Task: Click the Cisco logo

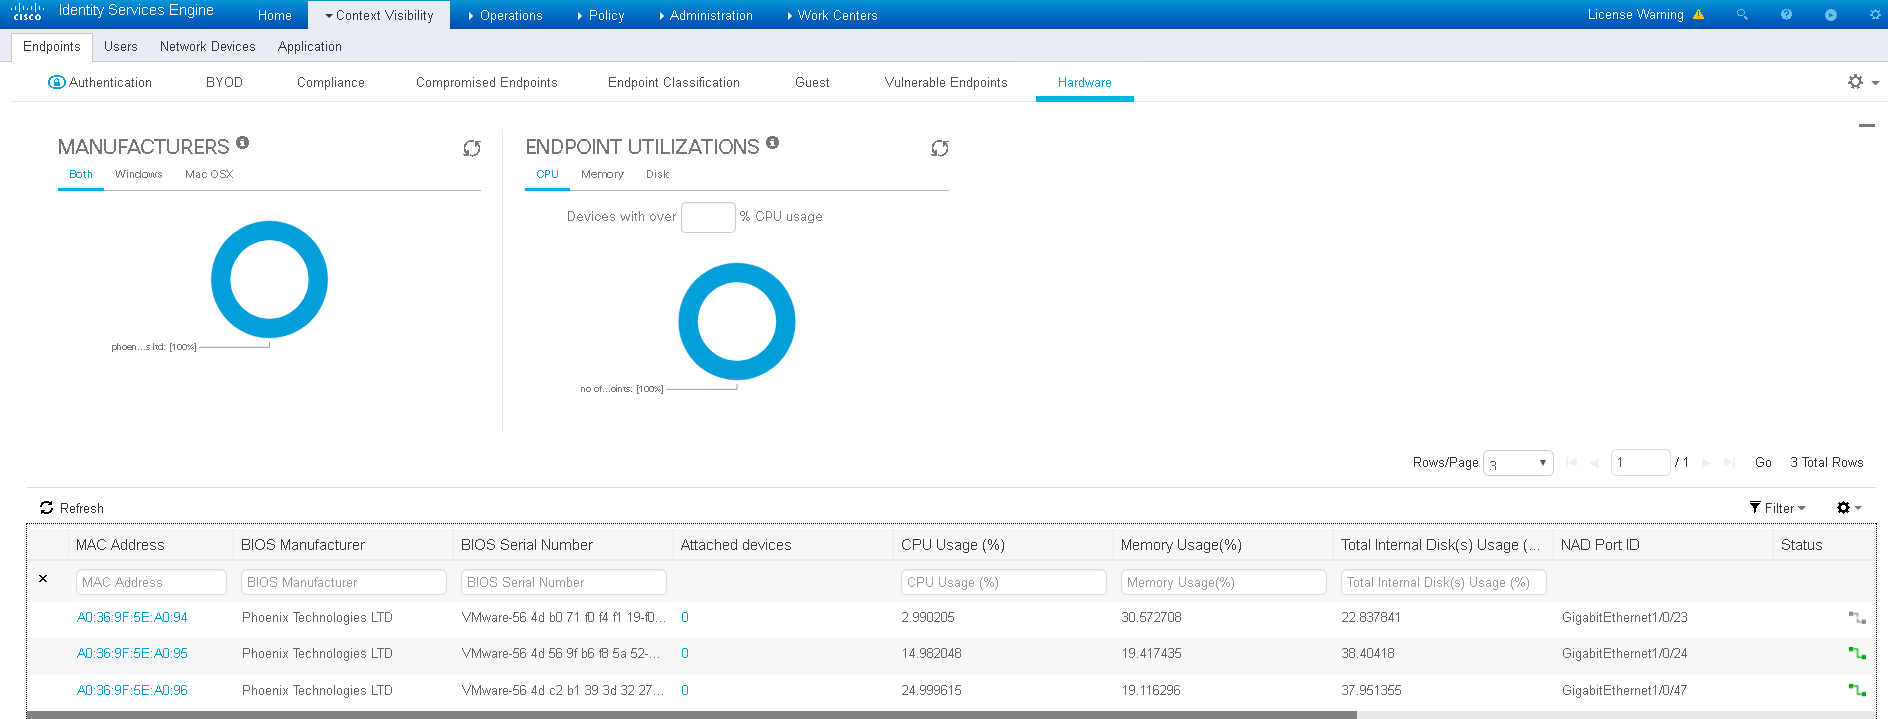Action: (27, 13)
